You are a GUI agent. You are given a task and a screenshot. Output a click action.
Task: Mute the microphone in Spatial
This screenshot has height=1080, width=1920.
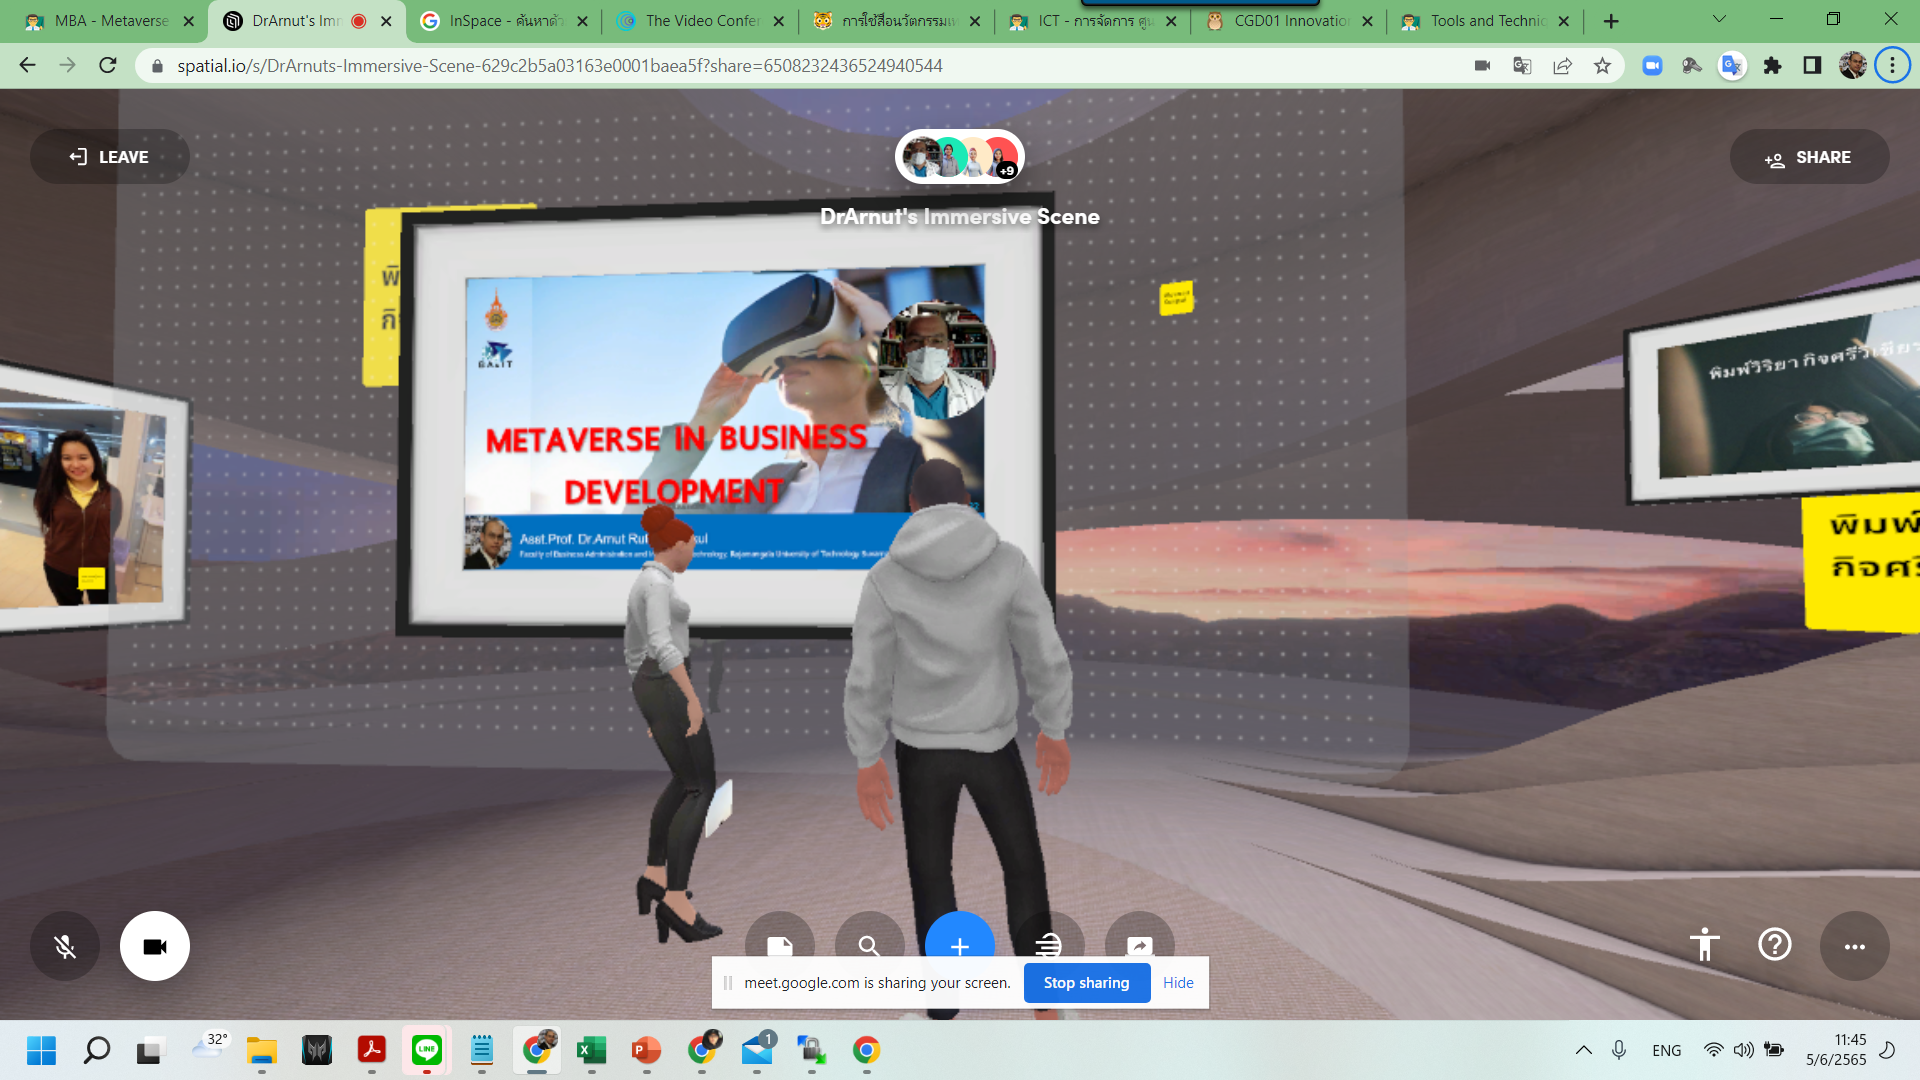click(x=64, y=945)
